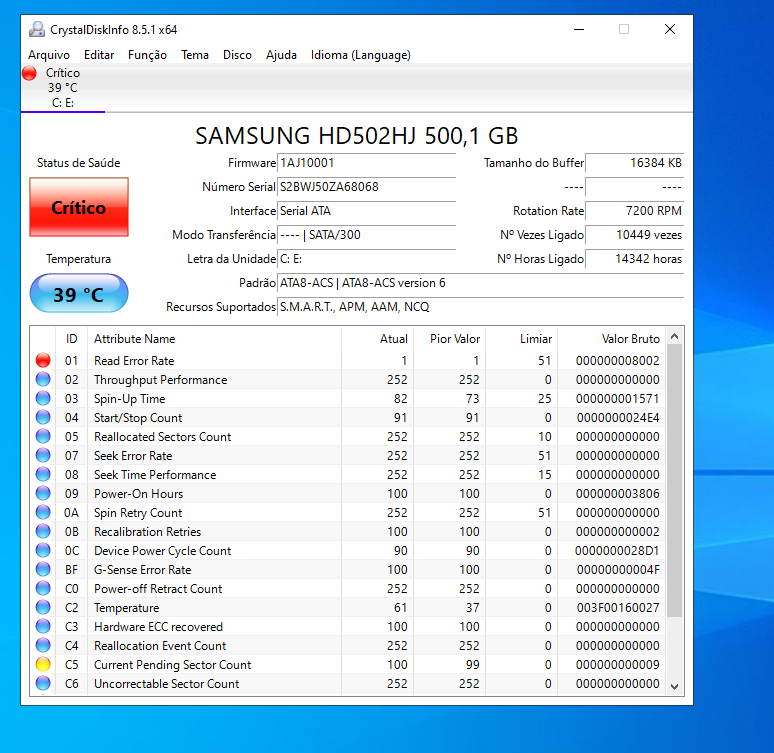Close the CrystalDiskInfo window

[670, 30]
